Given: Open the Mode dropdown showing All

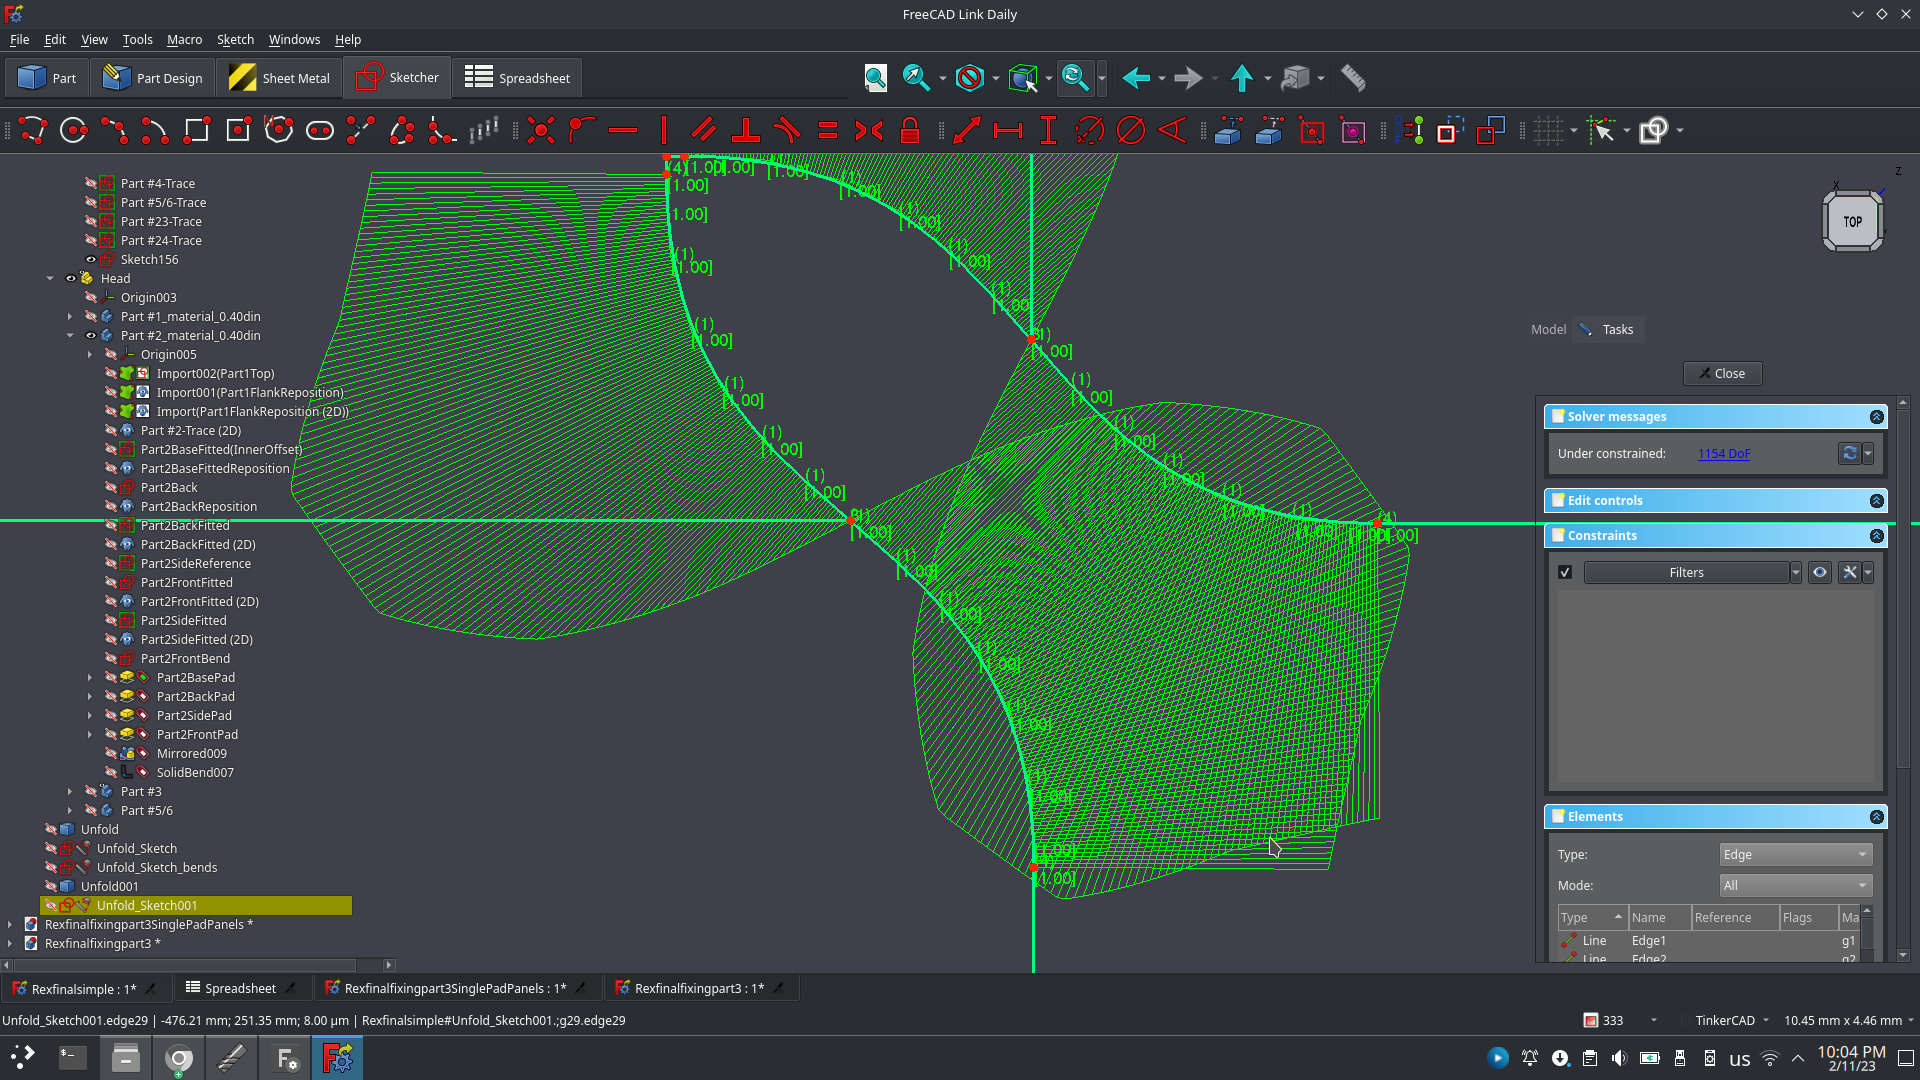Looking at the screenshot, I should point(1794,885).
